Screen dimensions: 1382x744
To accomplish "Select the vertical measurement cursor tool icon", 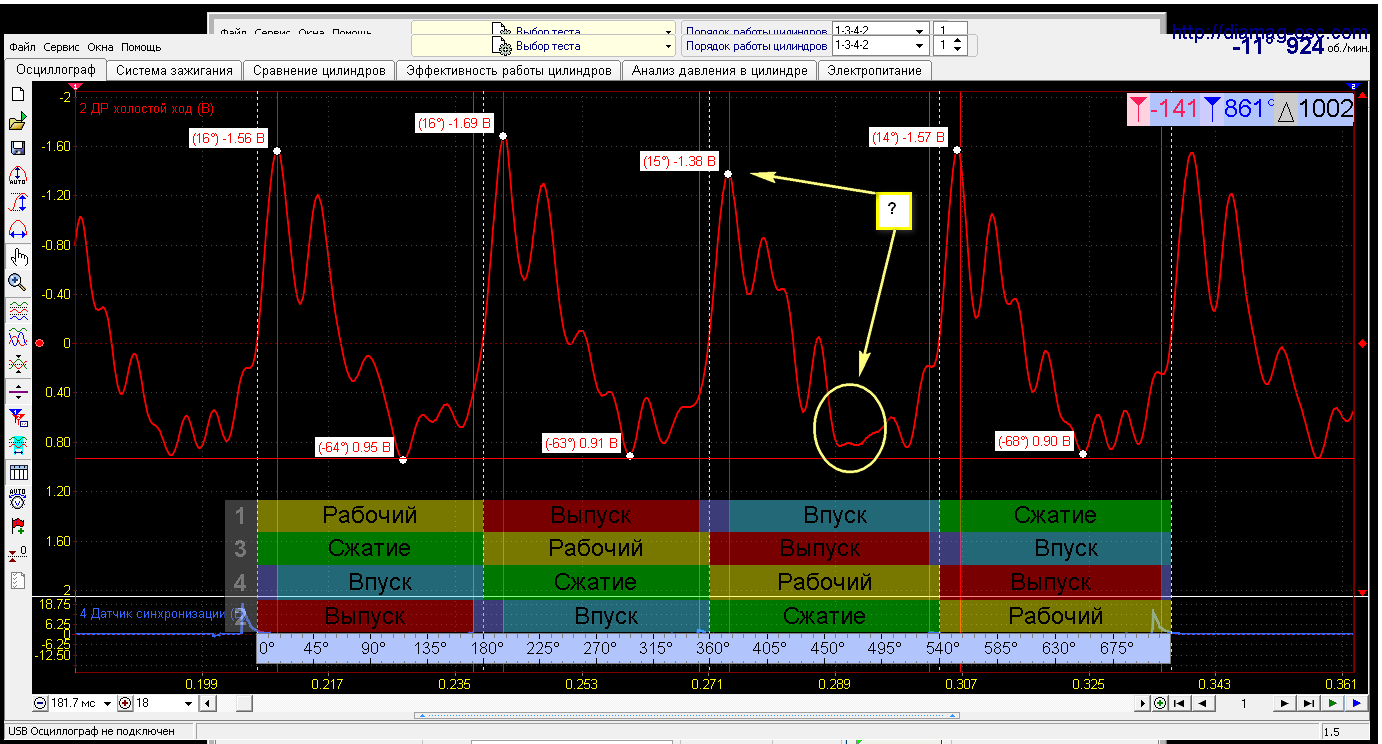I will click(x=17, y=202).
